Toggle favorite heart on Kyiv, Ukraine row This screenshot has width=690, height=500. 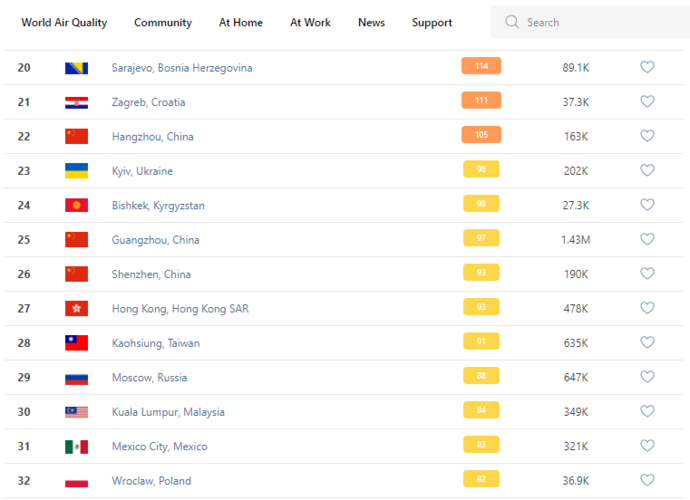(647, 170)
